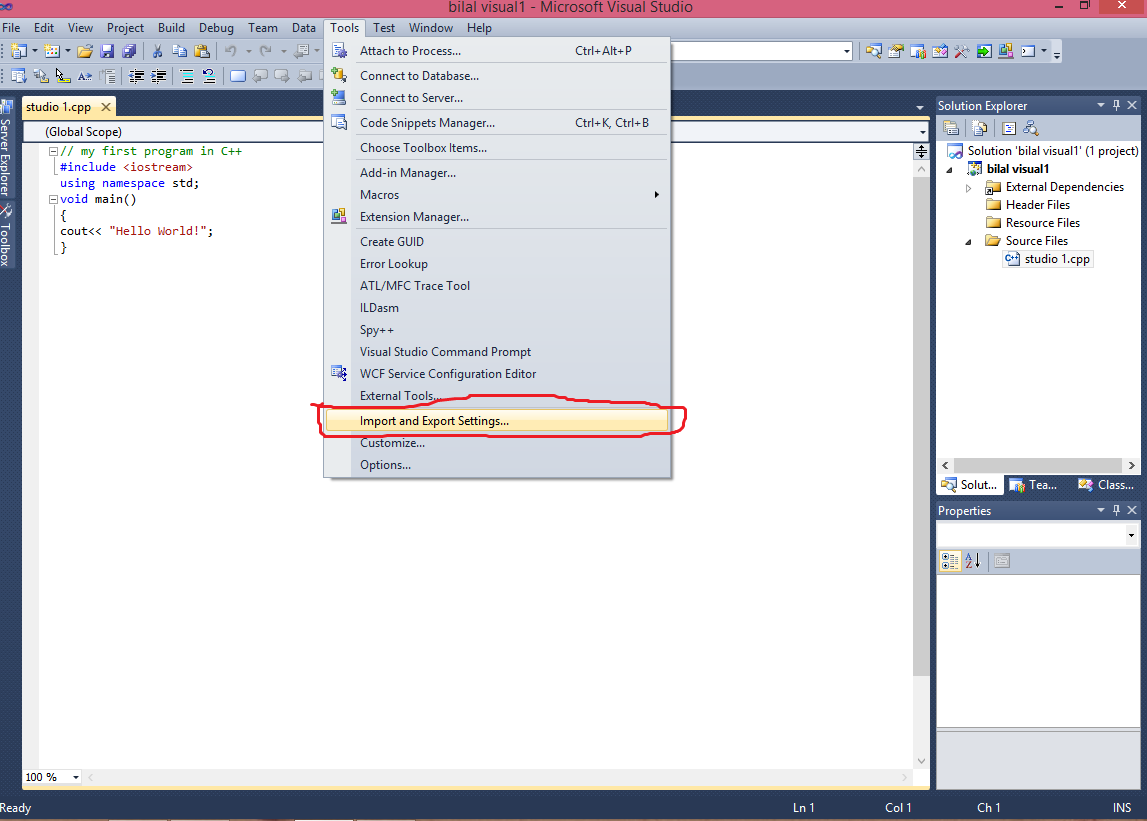Switch Properties panel to alphabetical sorting

pos(971,561)
